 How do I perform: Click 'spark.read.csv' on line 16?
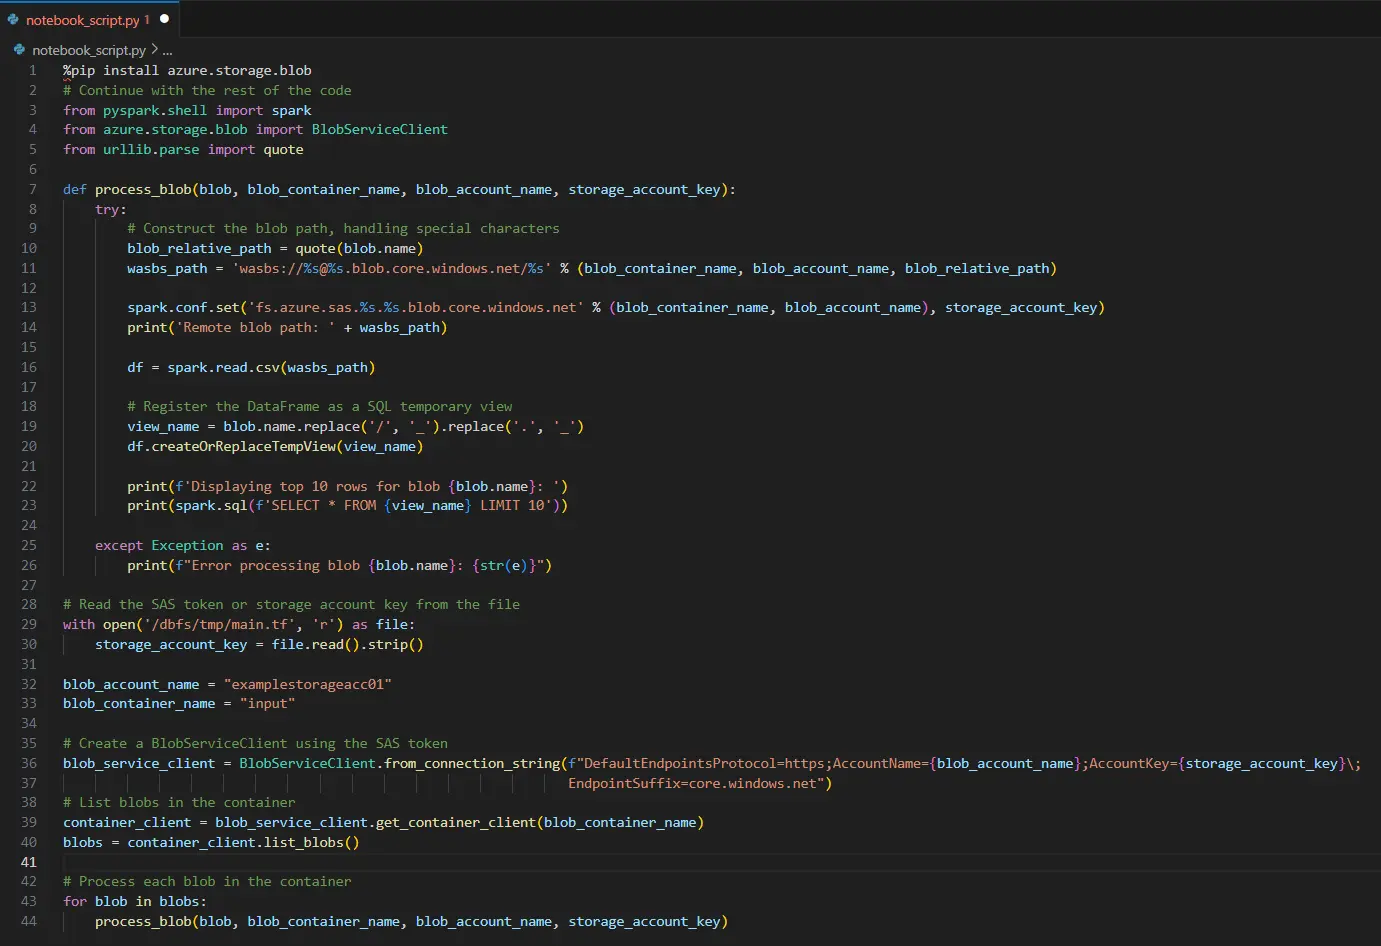[x=223, y=367]
